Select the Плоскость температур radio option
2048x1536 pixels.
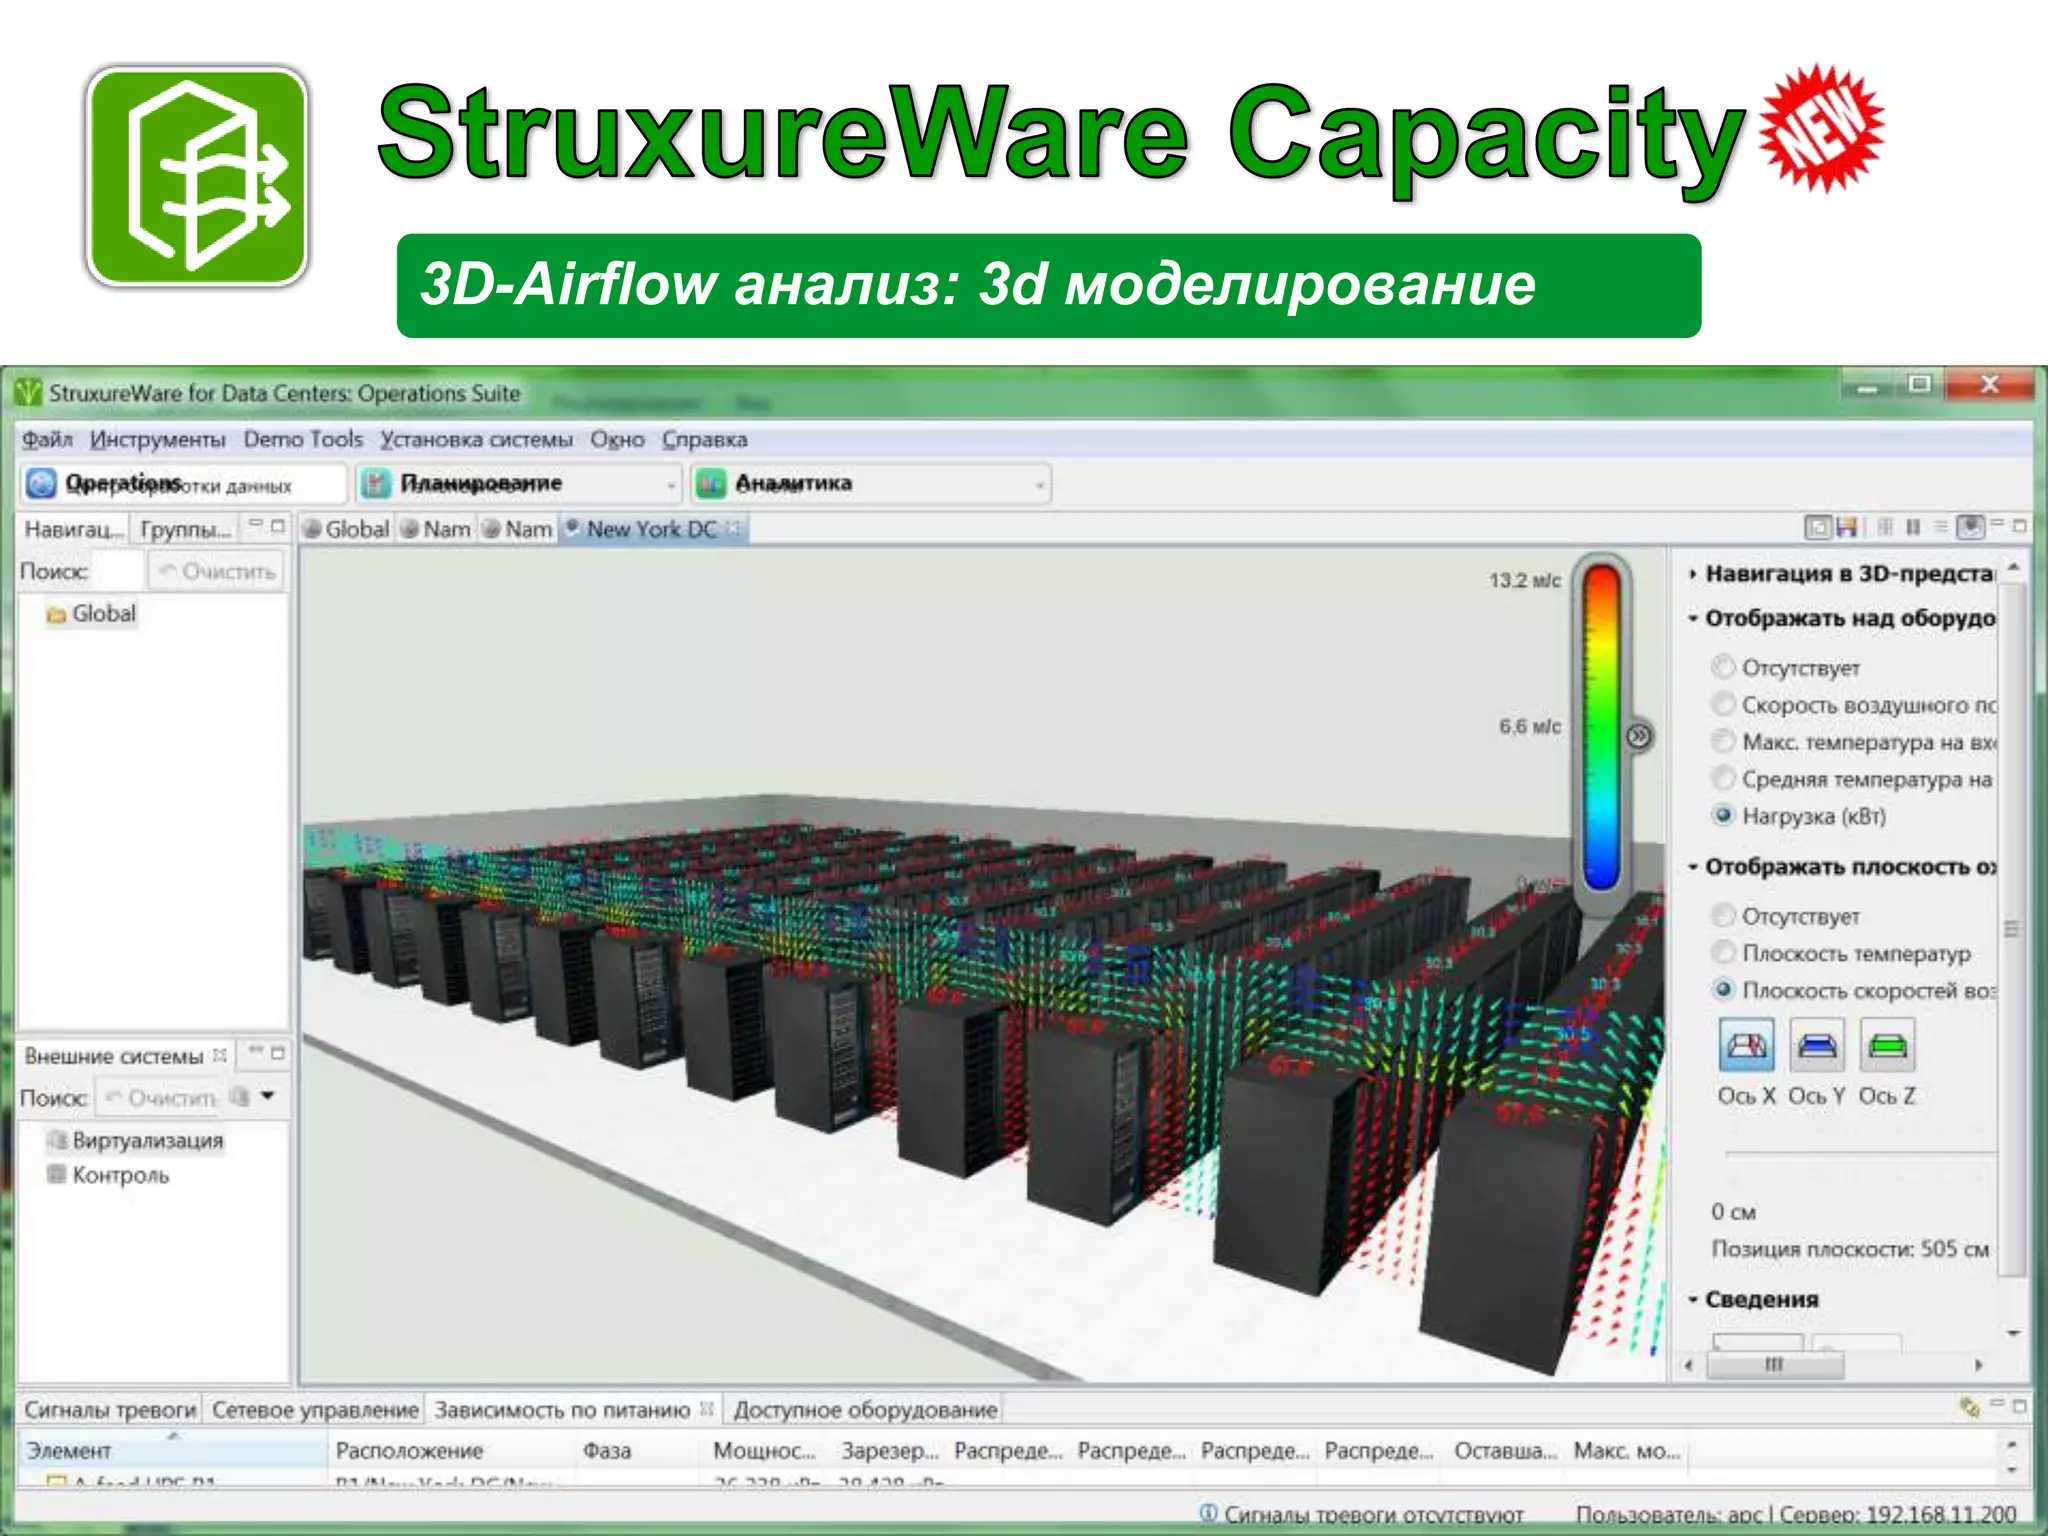pos(1723,952)
